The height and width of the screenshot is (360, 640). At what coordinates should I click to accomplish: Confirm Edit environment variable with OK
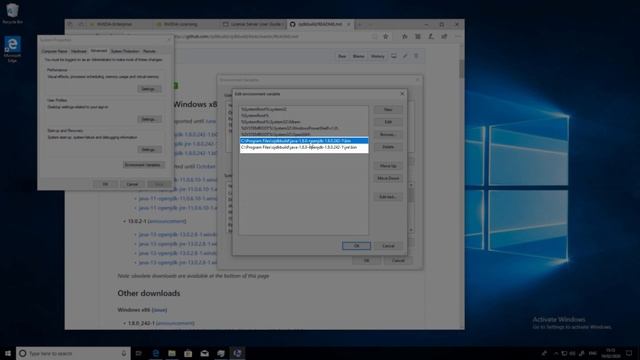[356, 246]
